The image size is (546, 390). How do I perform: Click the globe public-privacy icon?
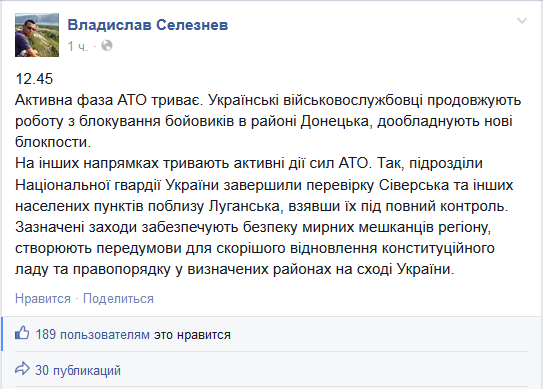coord(107,46)
